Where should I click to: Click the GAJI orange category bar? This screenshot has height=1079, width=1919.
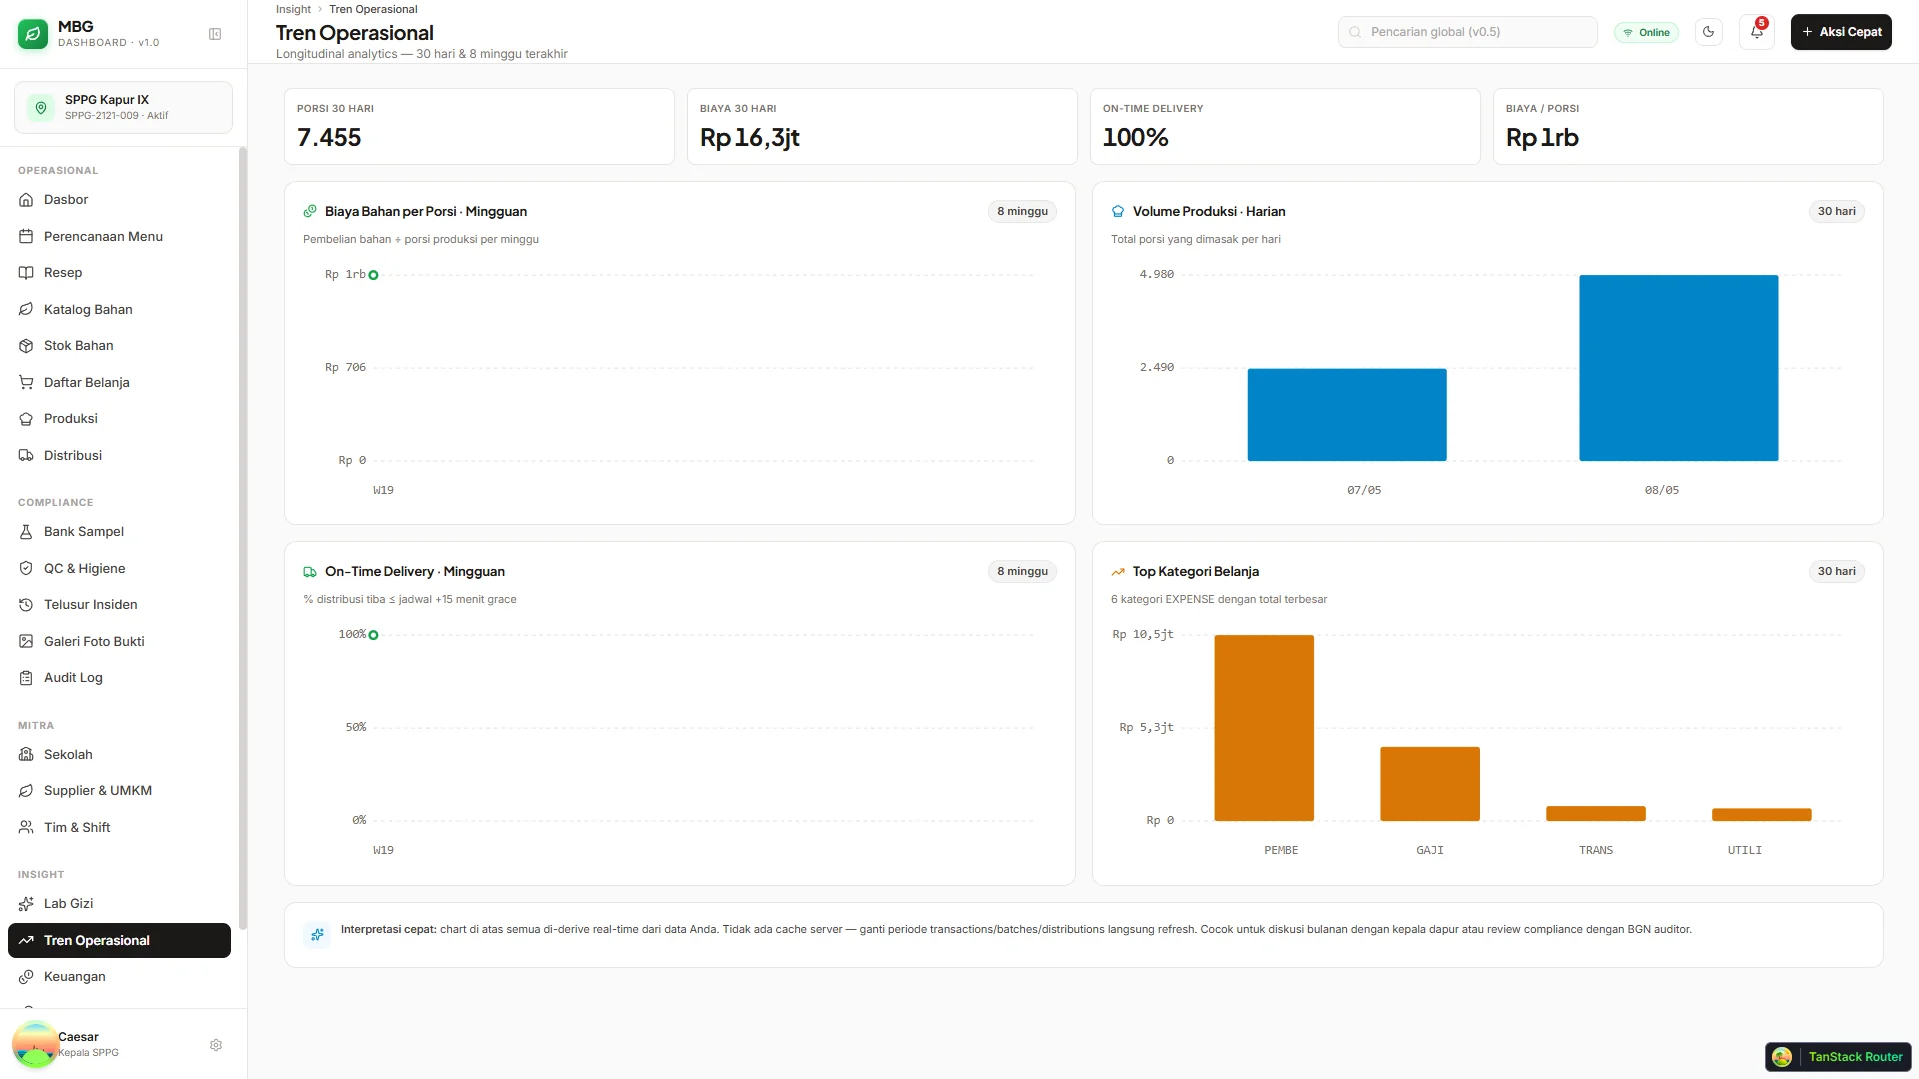(1430, 784)
